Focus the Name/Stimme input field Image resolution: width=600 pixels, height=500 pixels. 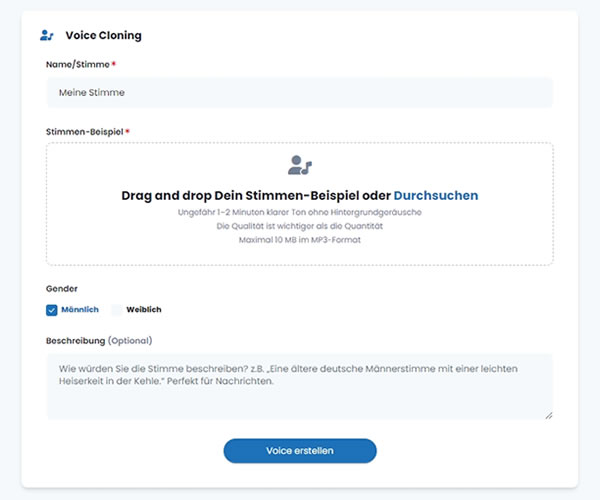click(299, 93)
